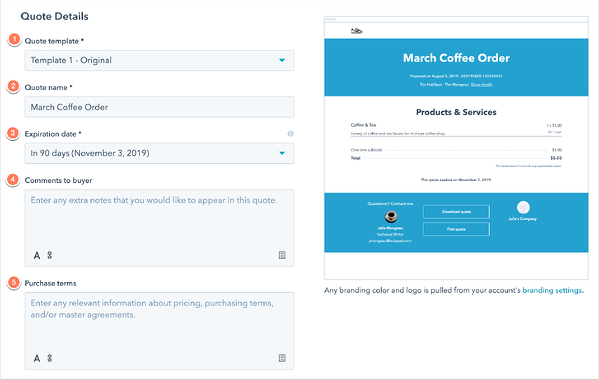Insert snippet icon in Purchase terms

click(282, 358)
